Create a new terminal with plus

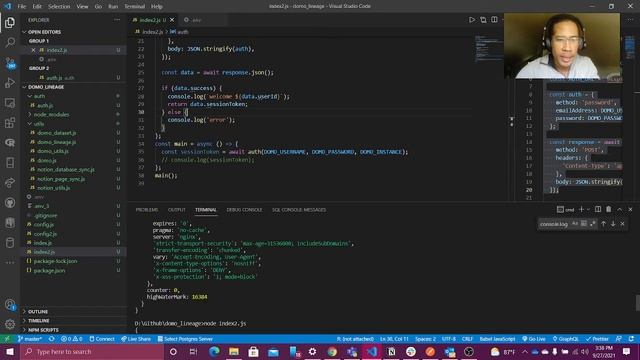pos(581,209)
